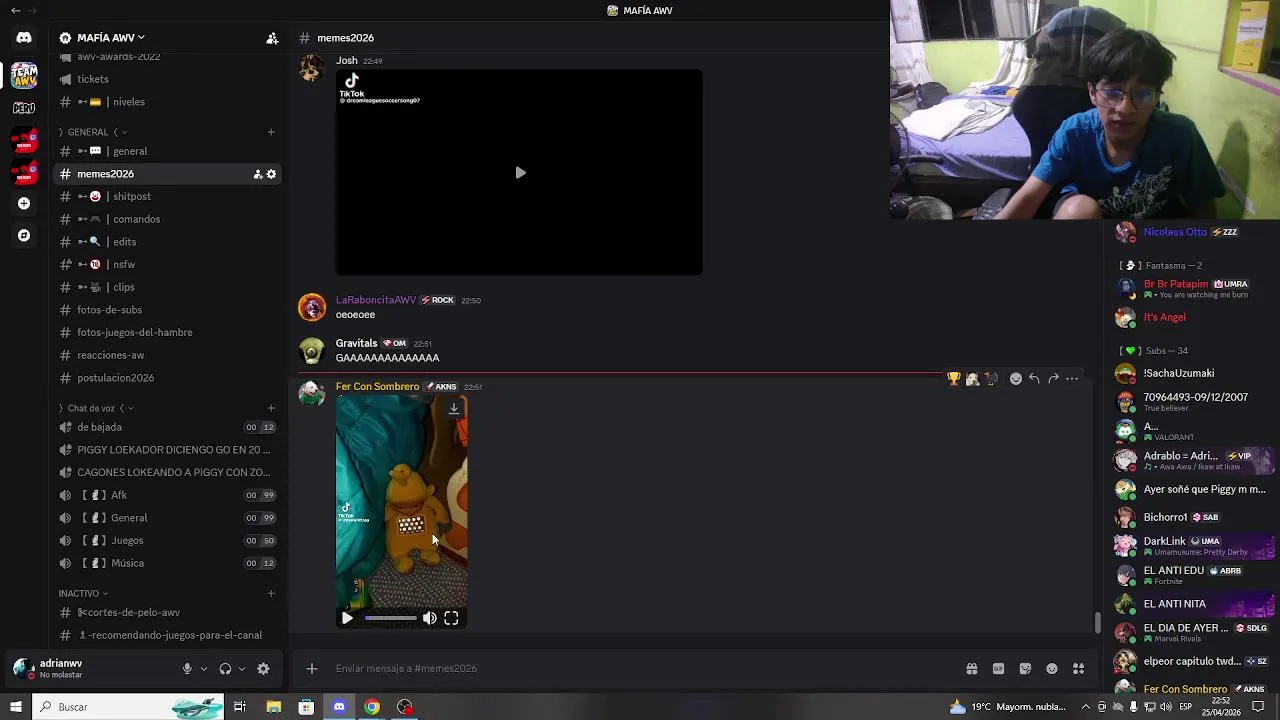This screenshot has height=720, width=1280.
Task: Open the shitpost channel
Action: pos(168,197)
